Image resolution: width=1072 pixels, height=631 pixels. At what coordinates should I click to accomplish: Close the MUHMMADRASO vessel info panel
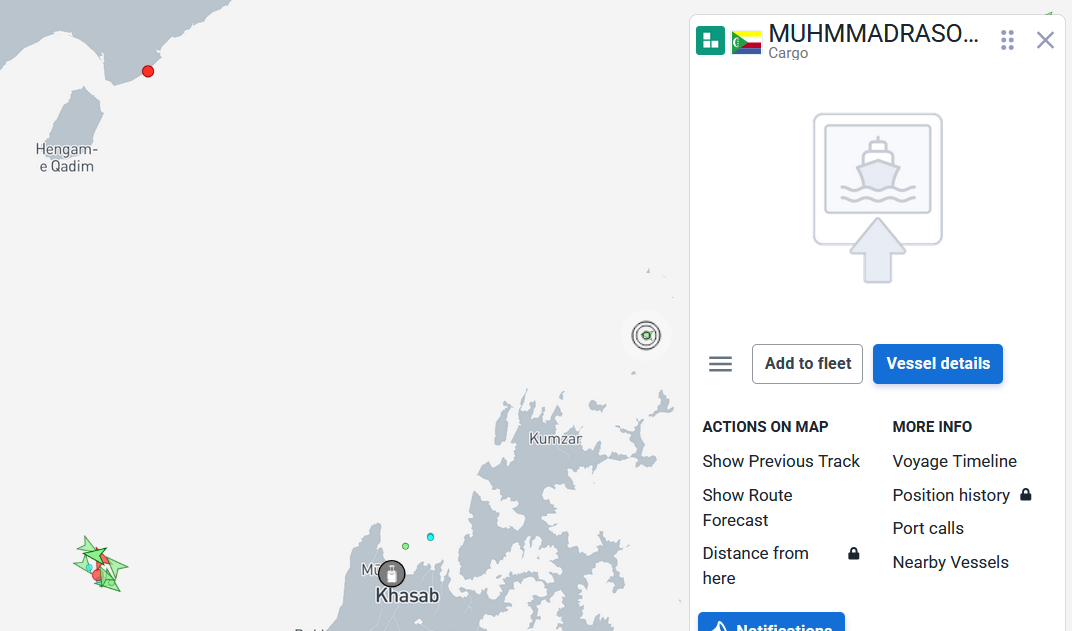pyautogui.click(x=1045, y=40)
